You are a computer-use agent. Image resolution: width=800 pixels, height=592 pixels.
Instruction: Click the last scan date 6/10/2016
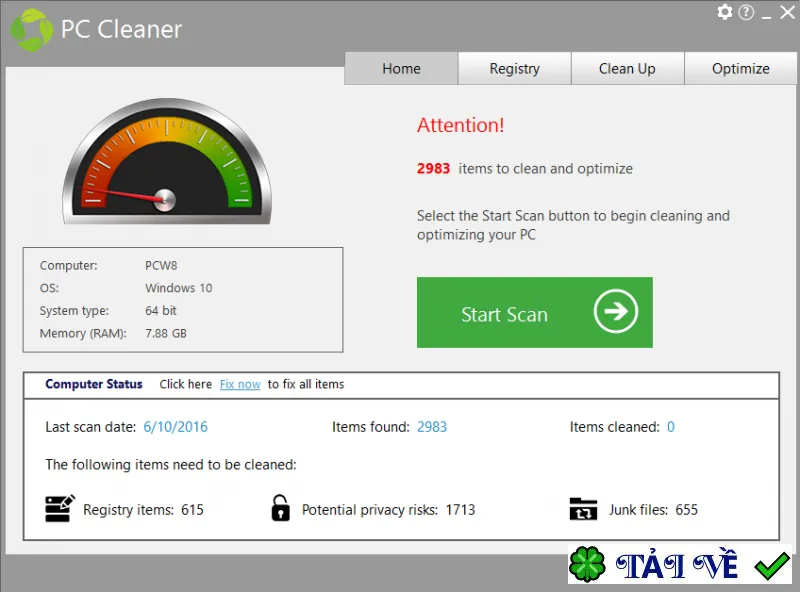pyautogui.click(x=176, y=427)
